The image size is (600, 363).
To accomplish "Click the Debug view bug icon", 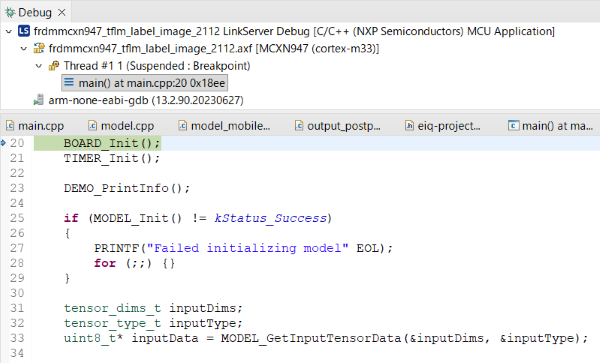I will tap(10, 12).
